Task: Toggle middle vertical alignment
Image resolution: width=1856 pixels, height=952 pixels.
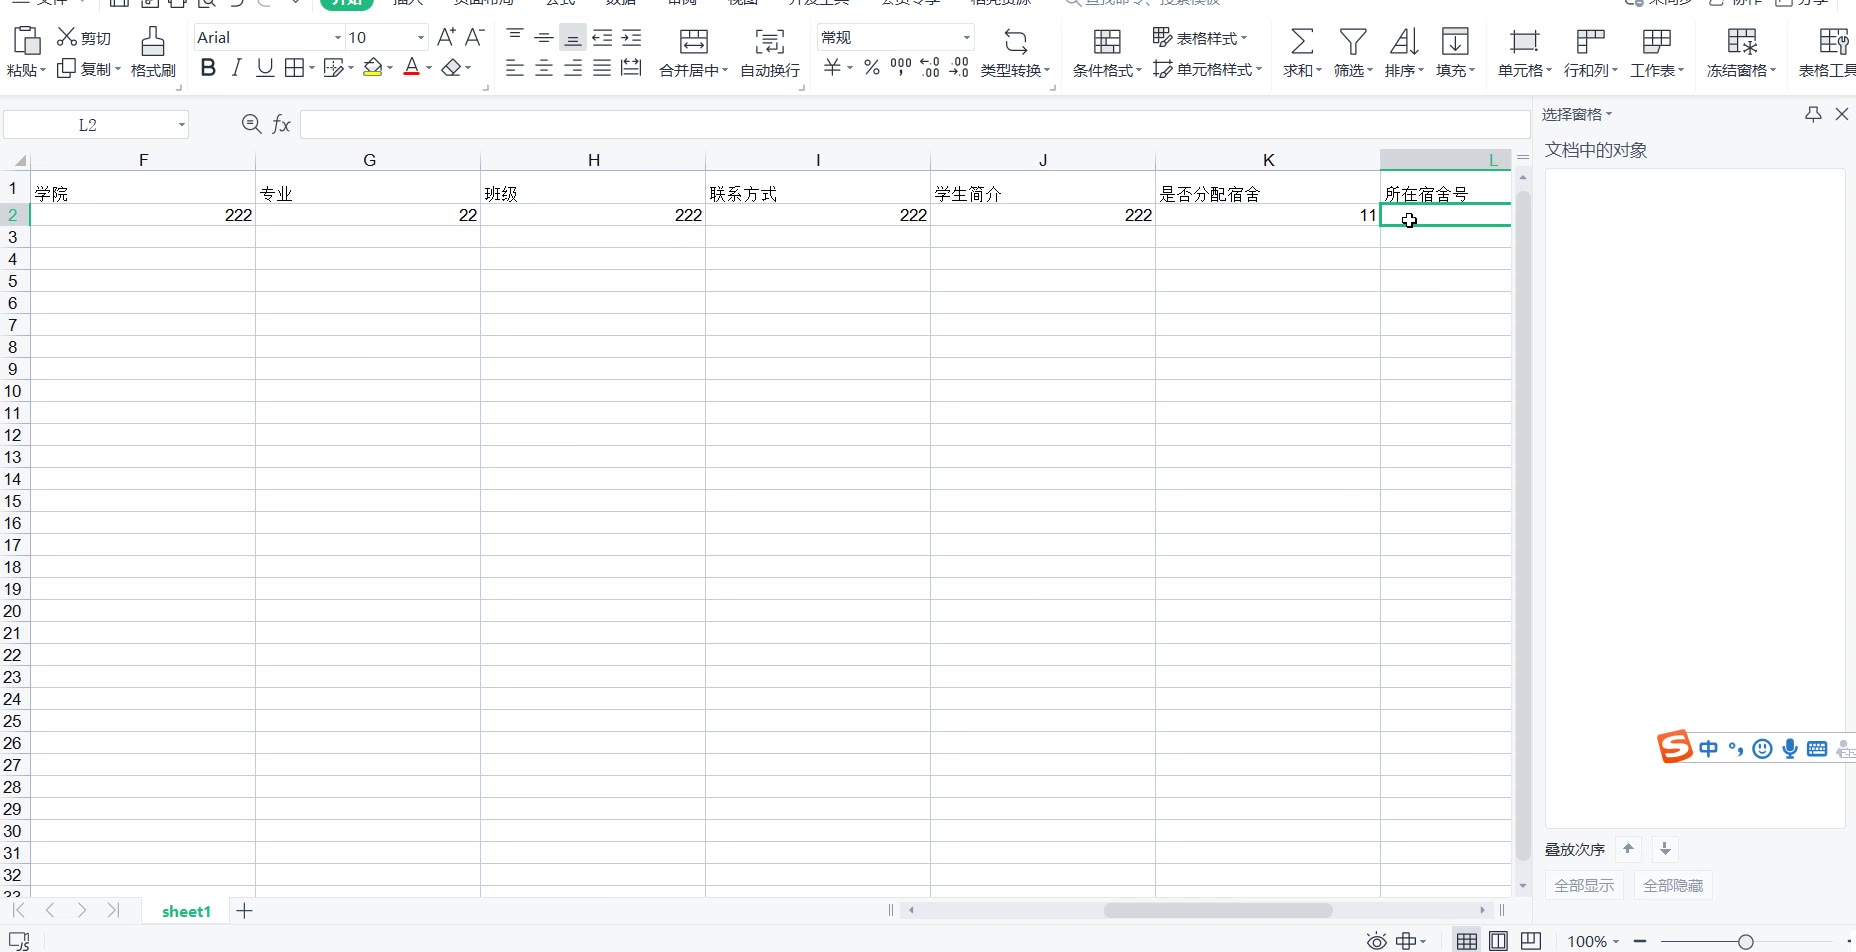Action: 544,38
